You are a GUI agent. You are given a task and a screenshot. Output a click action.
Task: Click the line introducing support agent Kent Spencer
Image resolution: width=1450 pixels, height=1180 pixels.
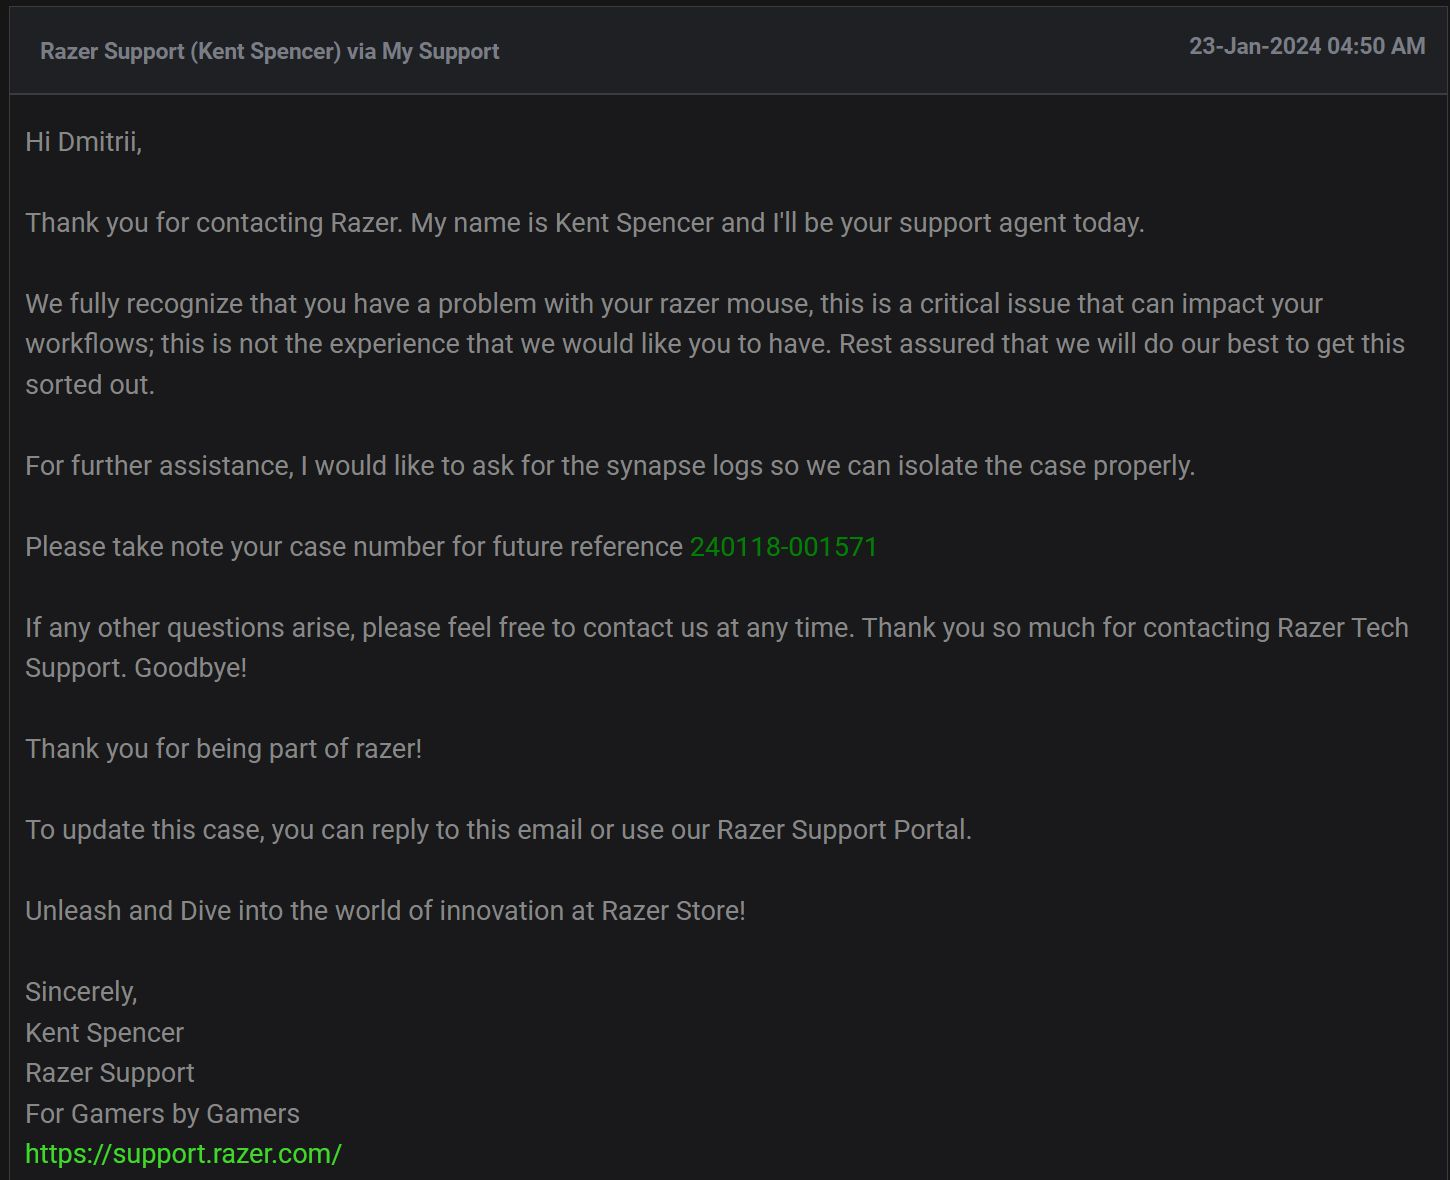click(585, 223)
